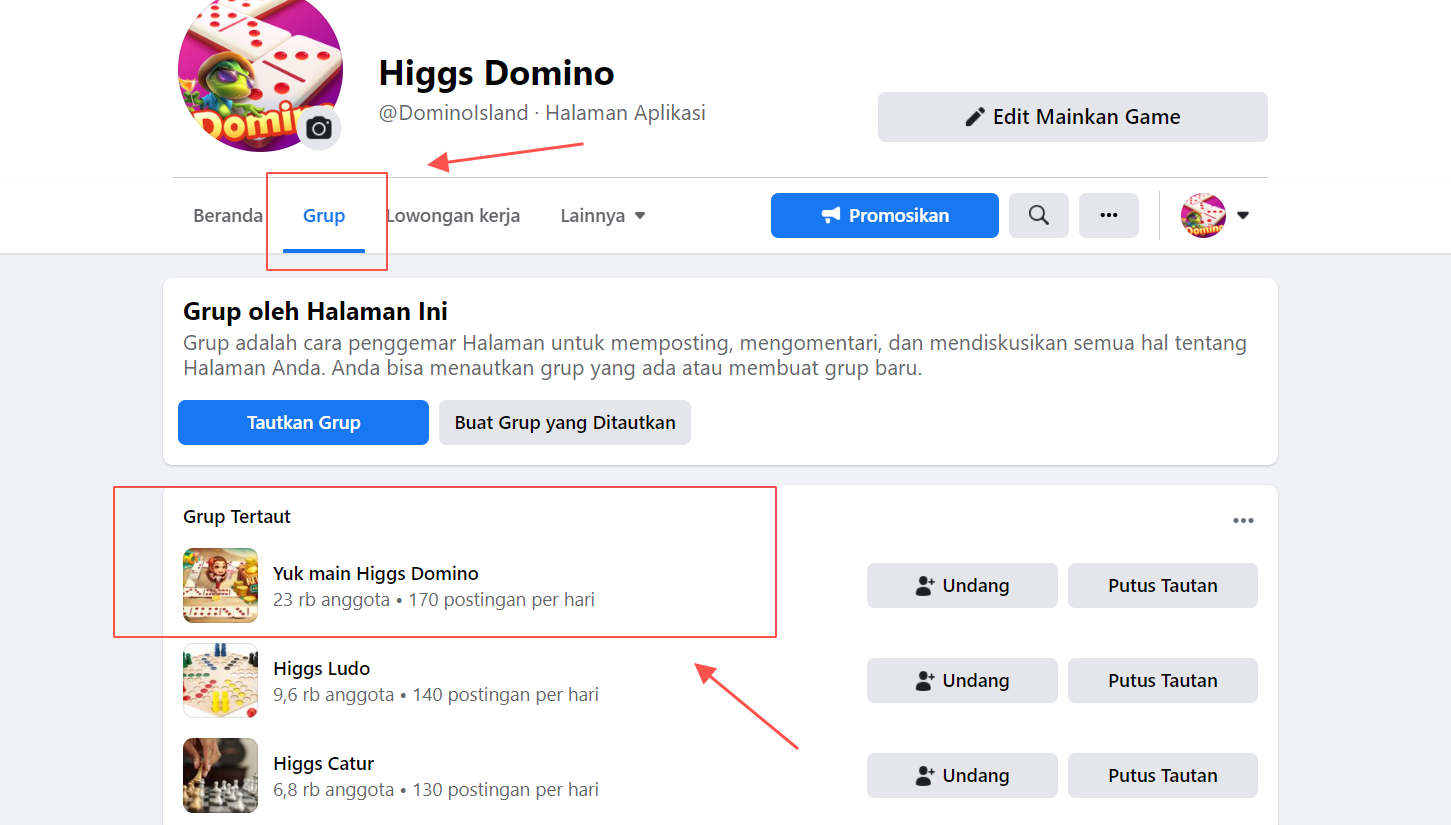Click the Edit Mainkan Game button
Viewport: 1451px width, 825px height.
tap(1073, 117)
